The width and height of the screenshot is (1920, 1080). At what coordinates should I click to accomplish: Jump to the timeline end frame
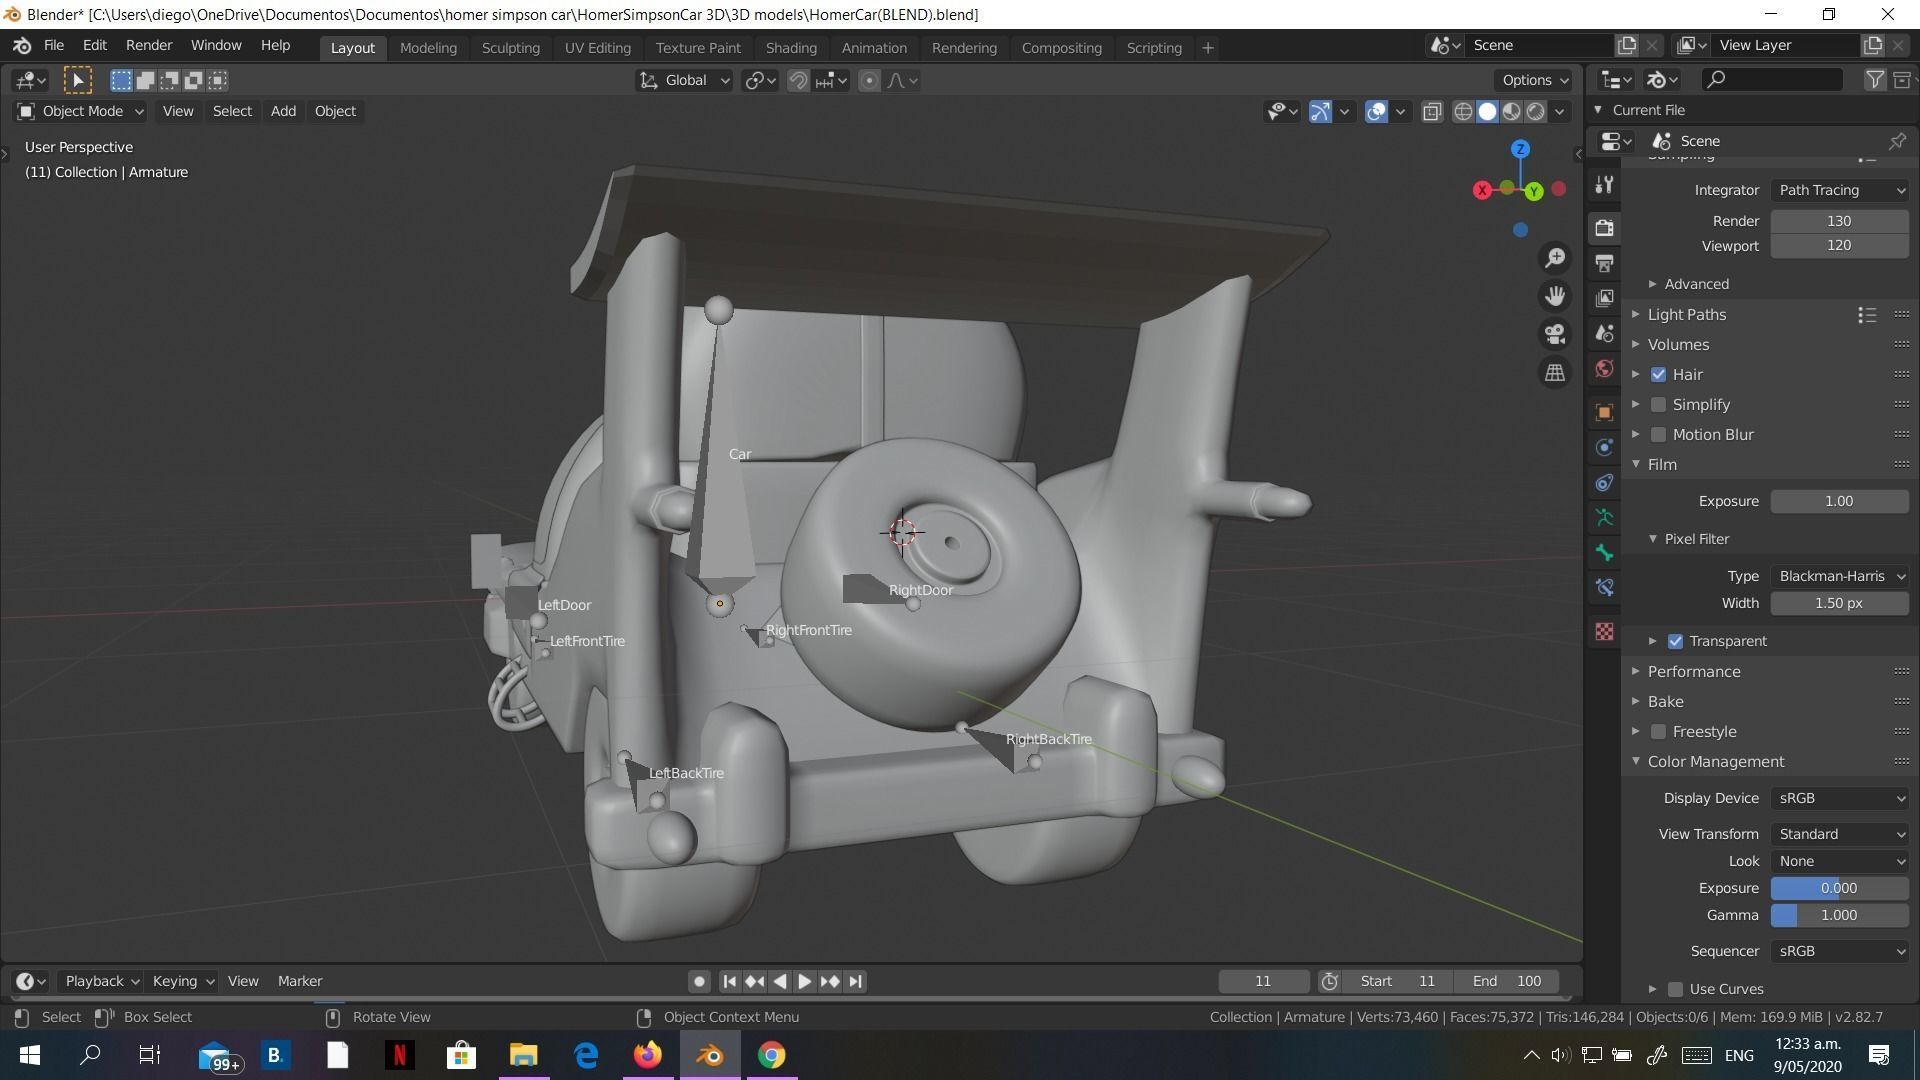(x=855, y=981)
